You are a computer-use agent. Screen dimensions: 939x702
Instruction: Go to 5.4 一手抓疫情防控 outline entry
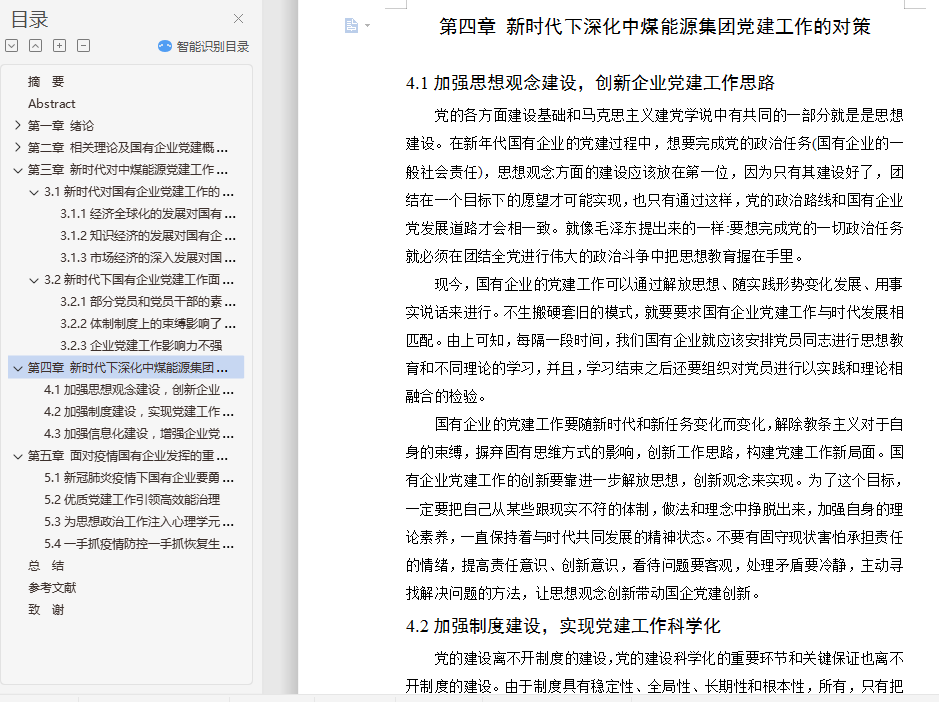coord(139,544)
